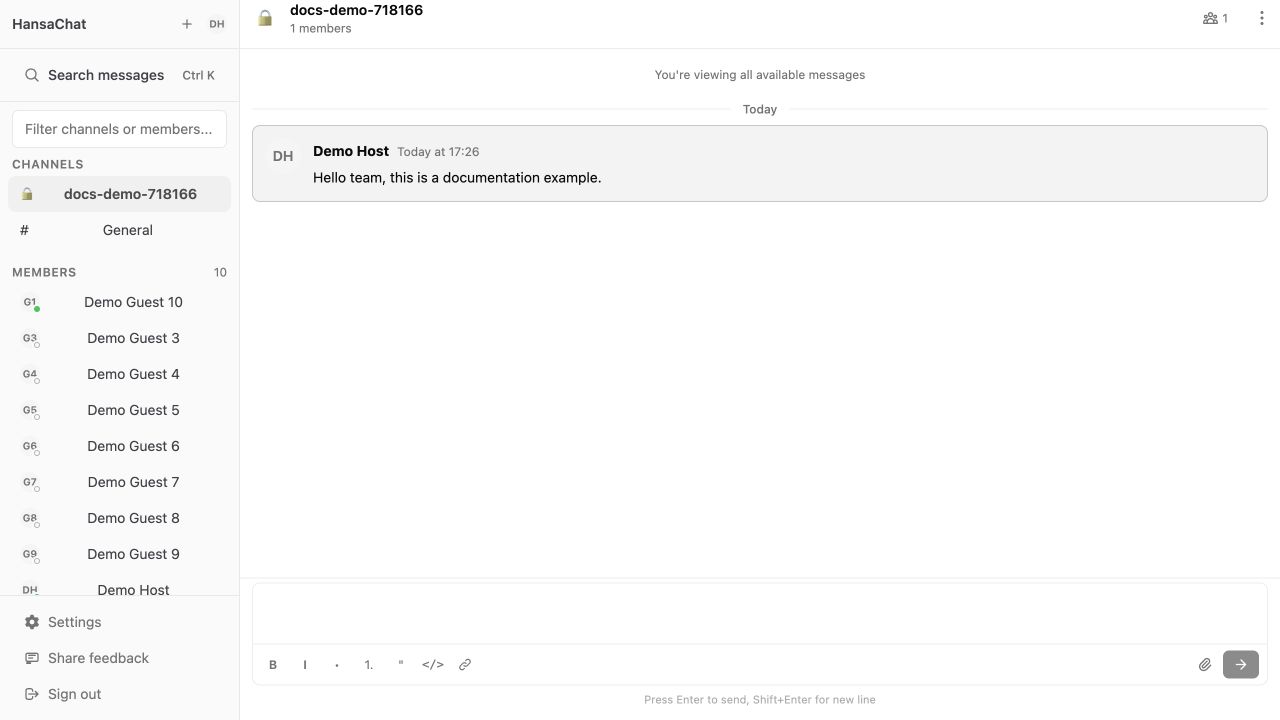Viewport: 1280px width, 720px height.
Task: Open the channel's three-dot options menu
Action: [x=1261, y=18]
